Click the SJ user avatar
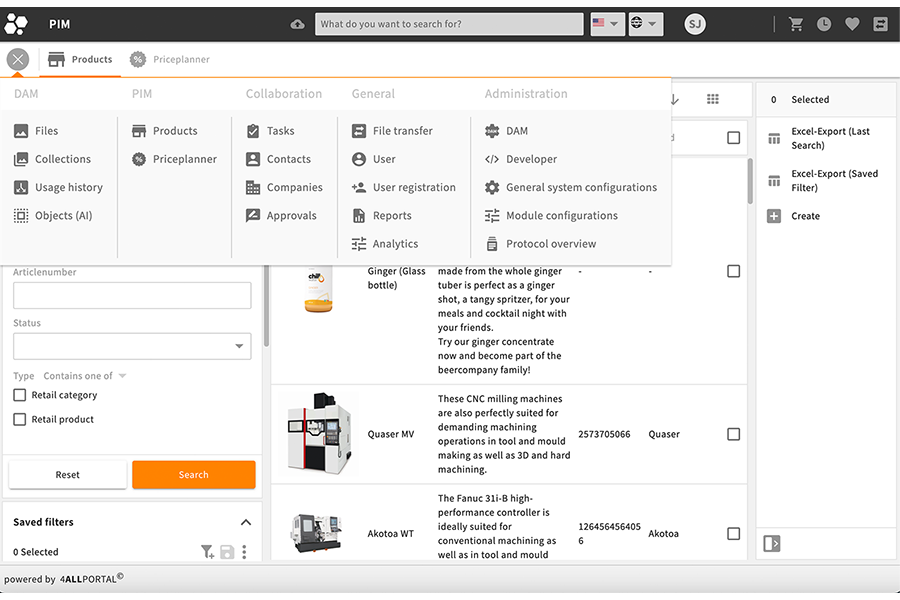 coord(695,24)
